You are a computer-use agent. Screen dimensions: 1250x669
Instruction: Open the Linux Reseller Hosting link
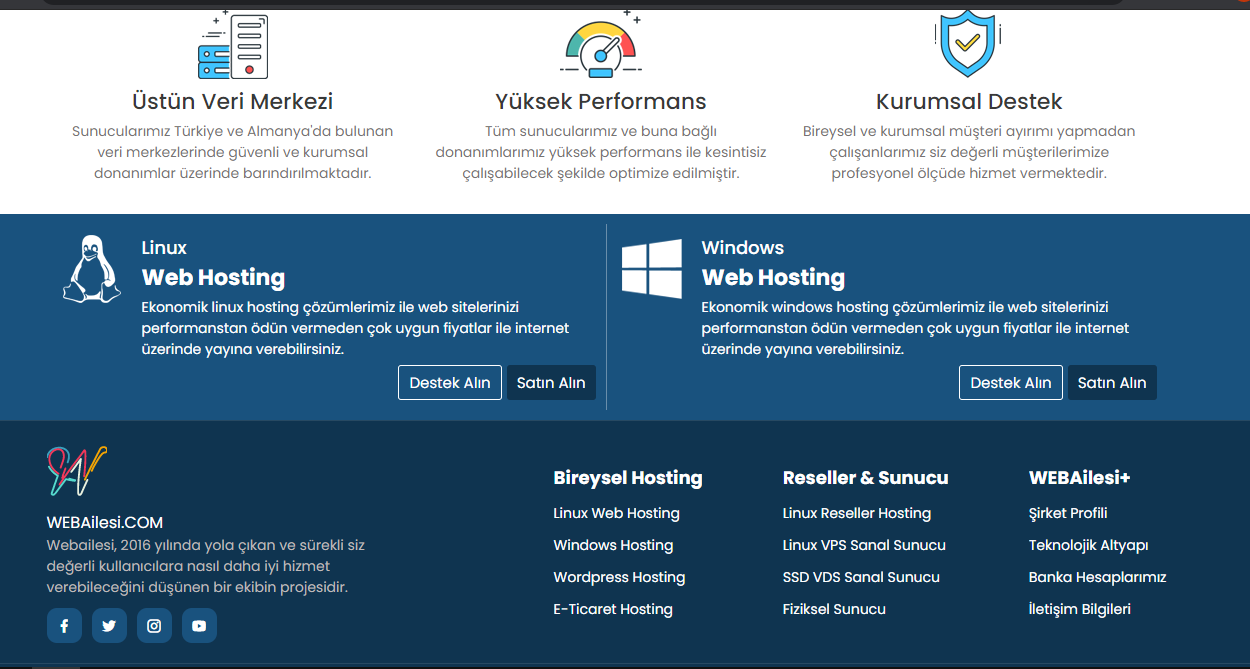pos(857,513)
